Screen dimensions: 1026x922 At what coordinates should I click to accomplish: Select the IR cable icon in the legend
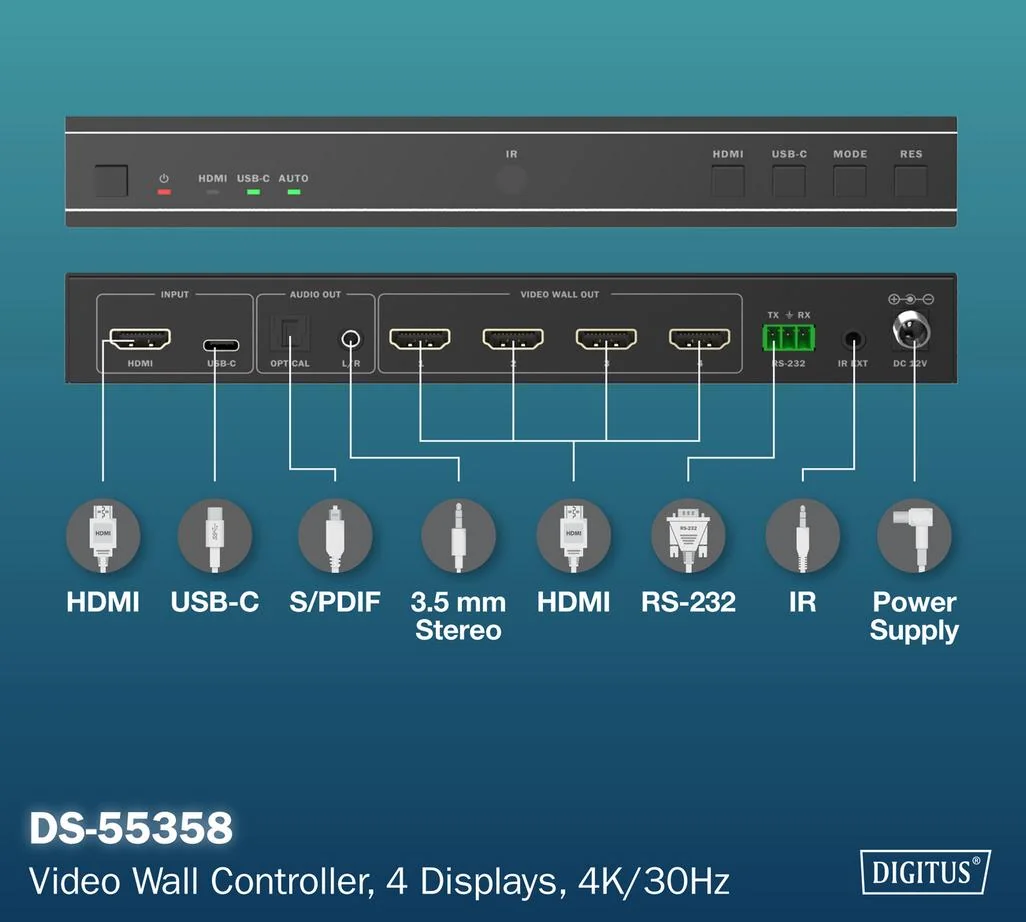[801, 535]
